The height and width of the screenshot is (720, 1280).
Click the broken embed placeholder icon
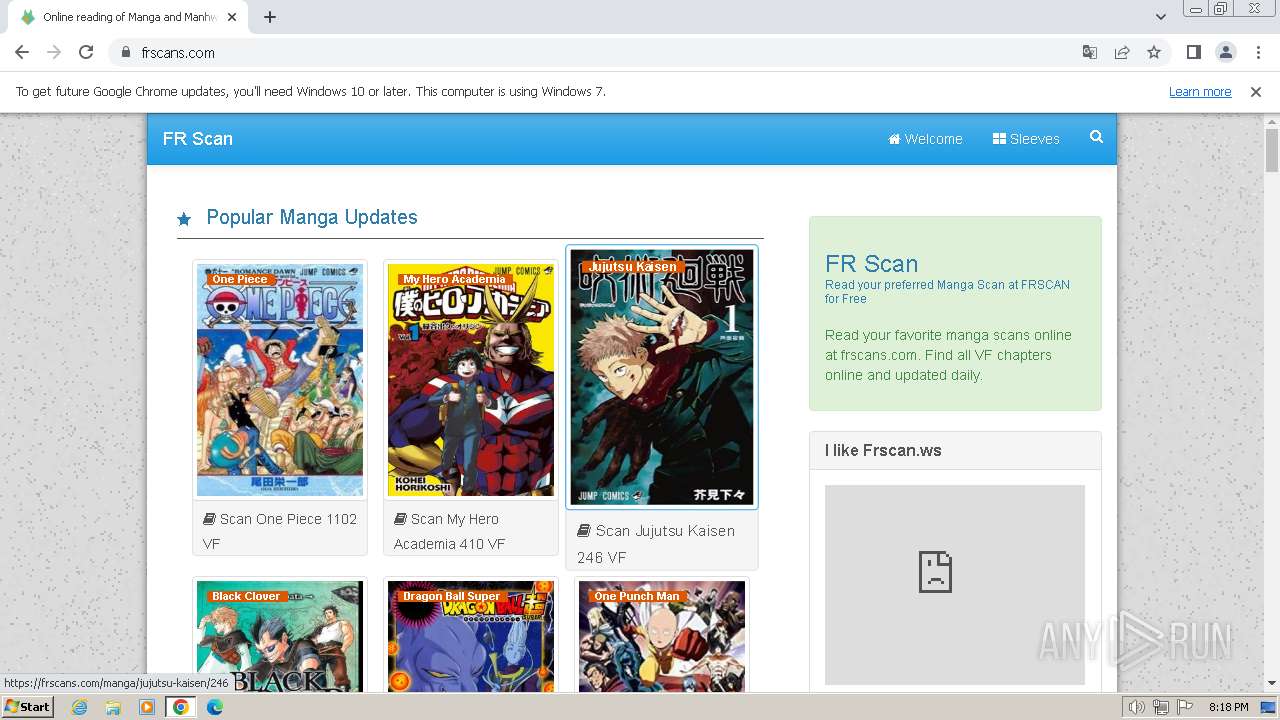click(x=935, y=572)
